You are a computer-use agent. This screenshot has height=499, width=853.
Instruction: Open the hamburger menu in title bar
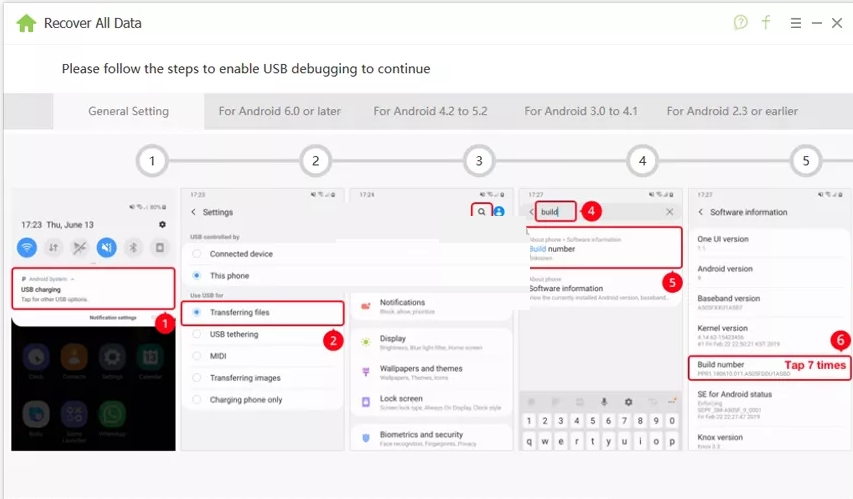tap(795, 23)
